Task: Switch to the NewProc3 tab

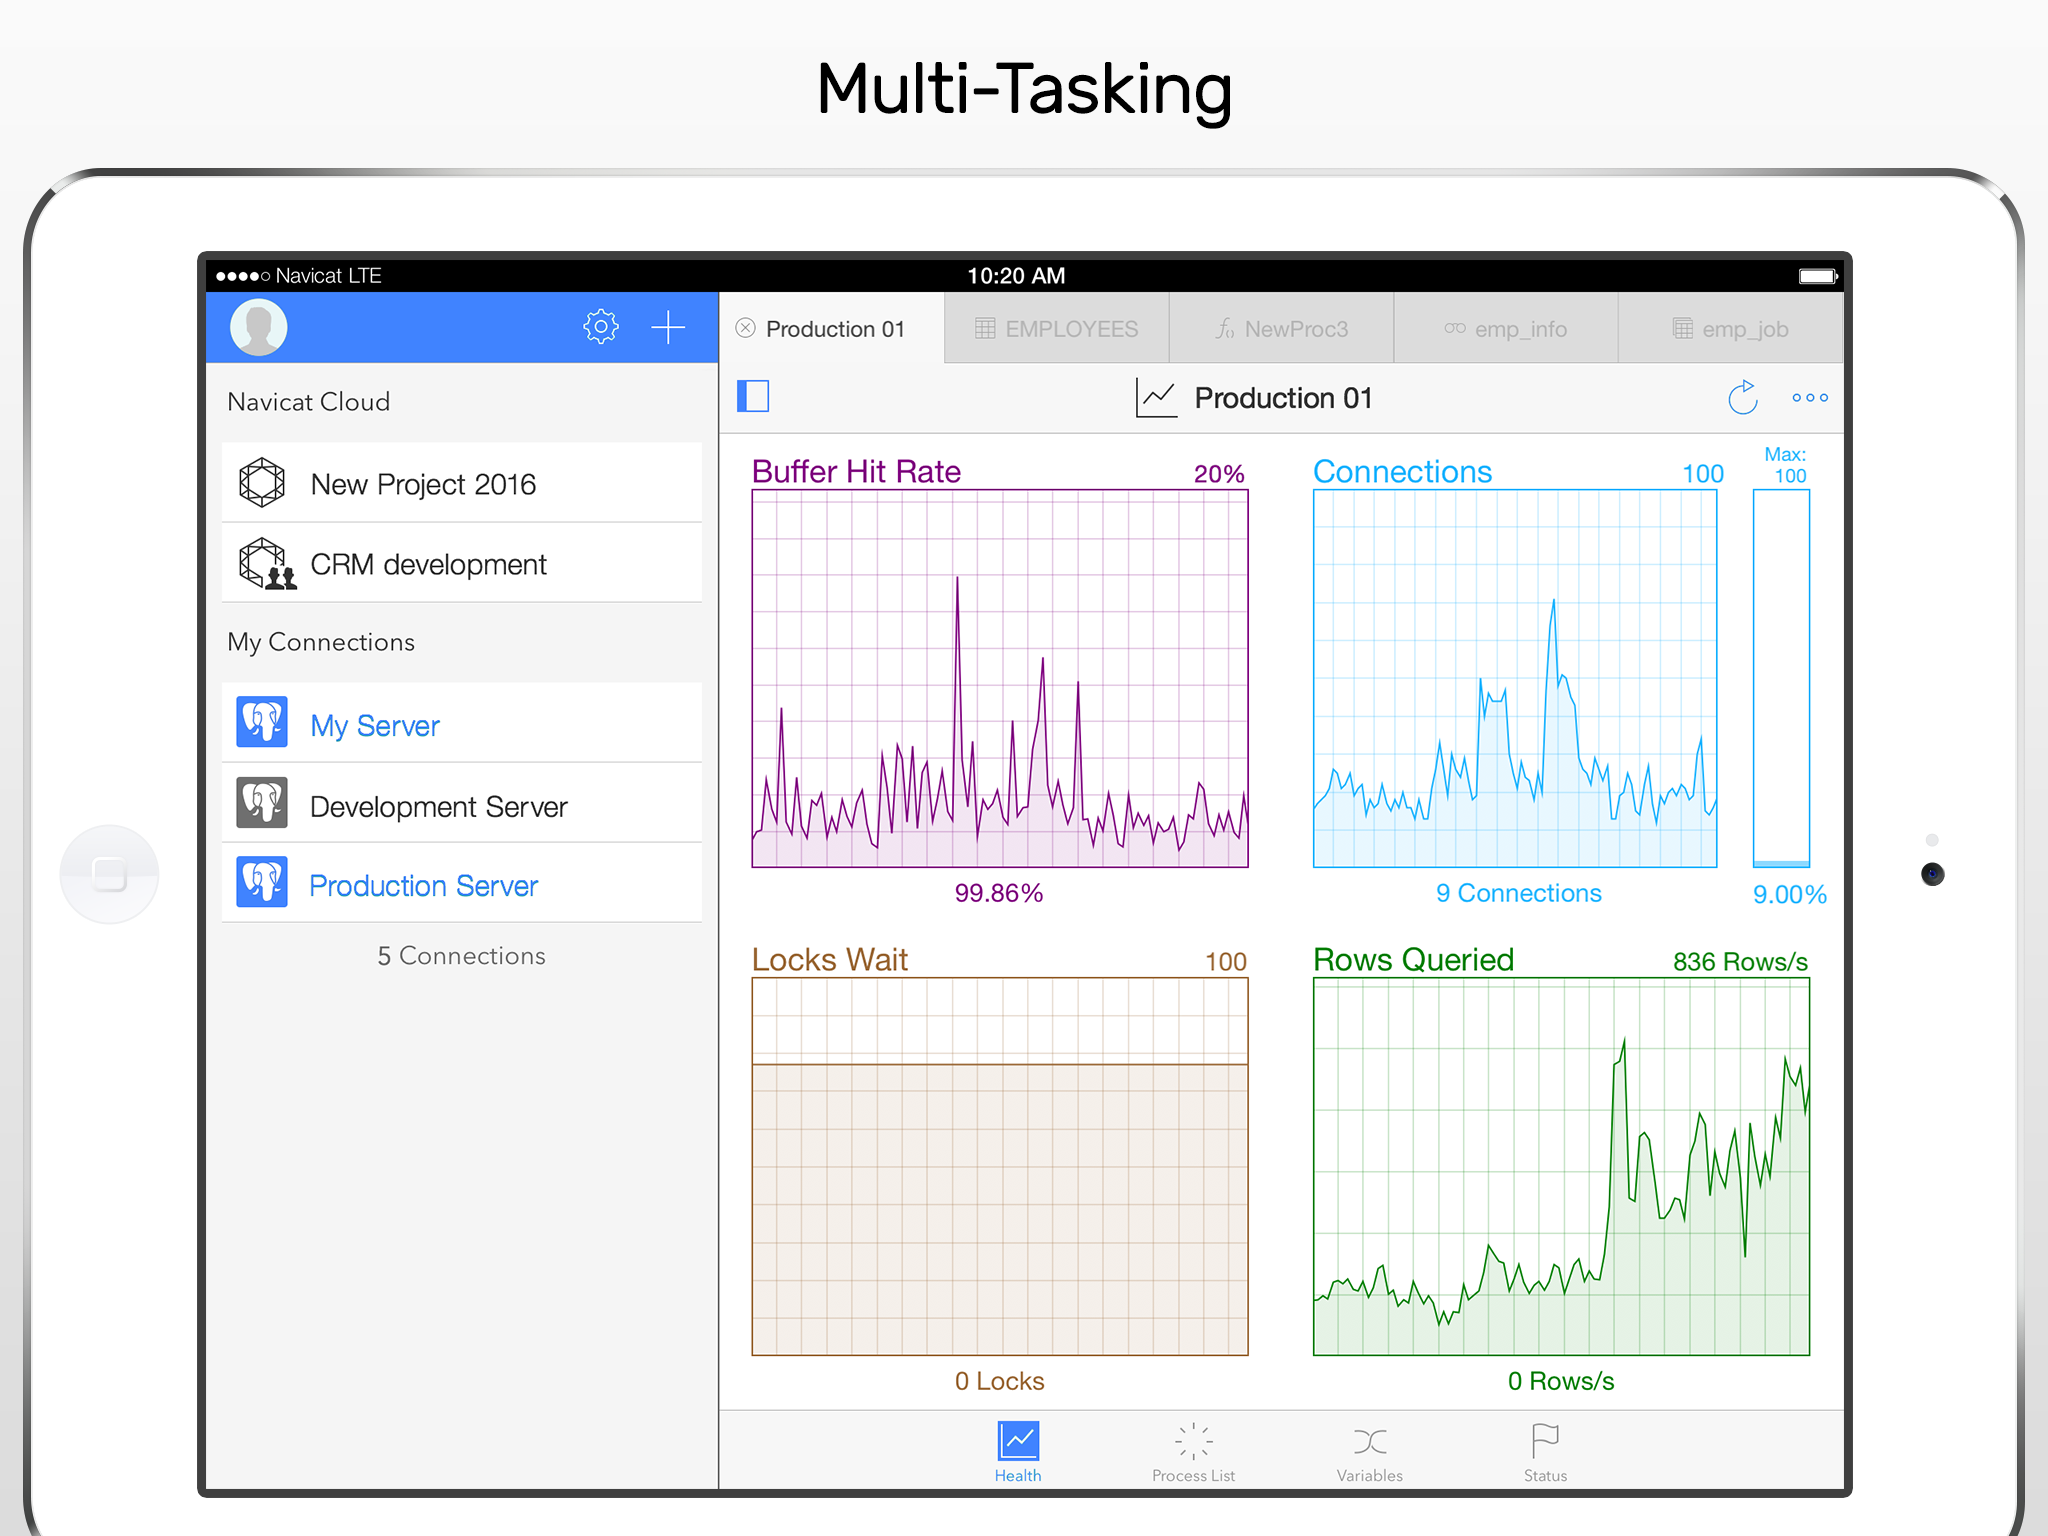Action: pyautogui.click(x=1282, y=329)
